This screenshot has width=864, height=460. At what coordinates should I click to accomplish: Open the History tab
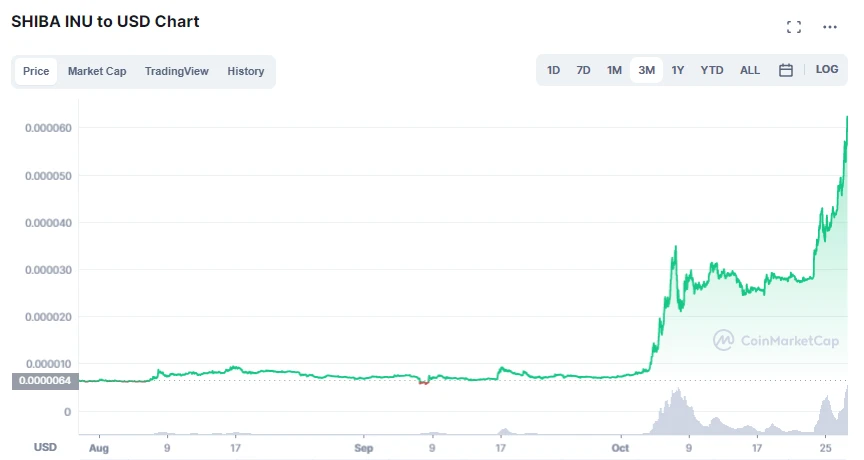pyautogui.click(x=246, y=71)
